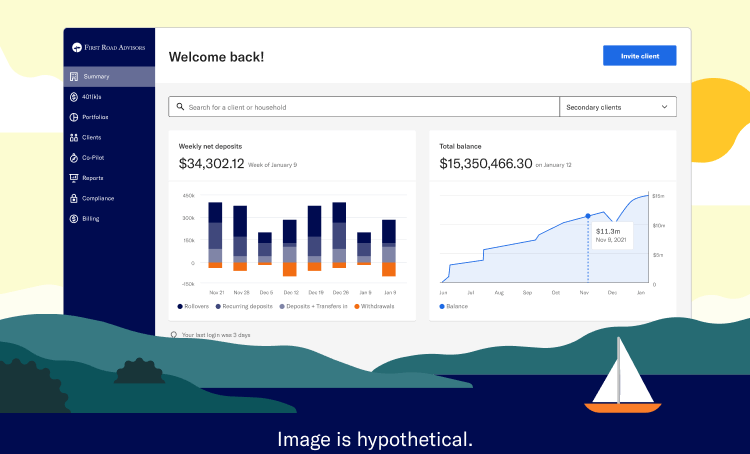Click the Recurring deposits legend label
This screenshot has width=750, height=454.
click(x=247, y=307)
